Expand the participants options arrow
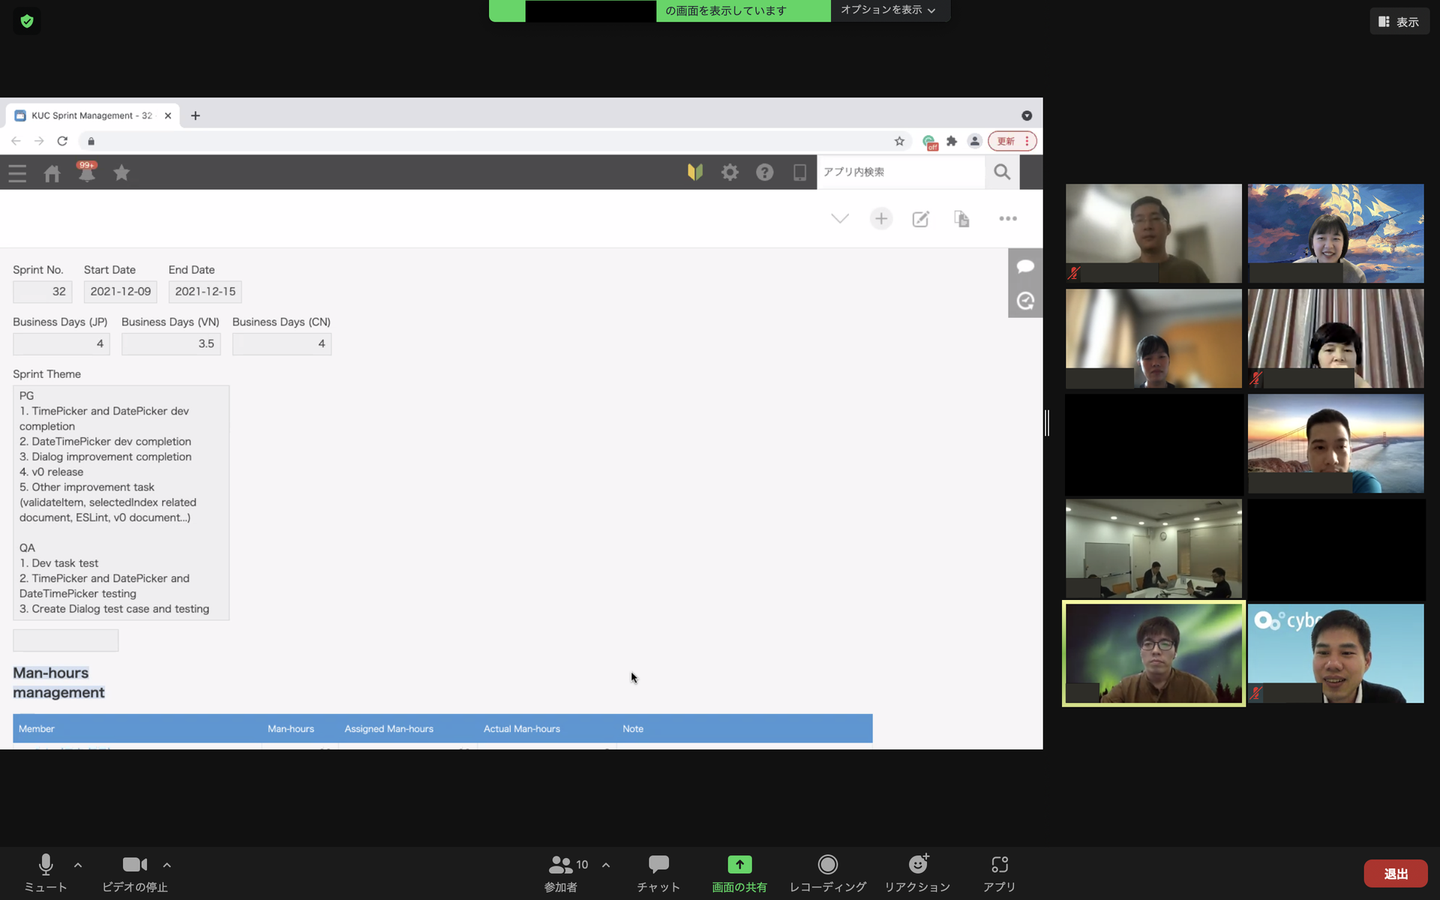 point(606,865)
